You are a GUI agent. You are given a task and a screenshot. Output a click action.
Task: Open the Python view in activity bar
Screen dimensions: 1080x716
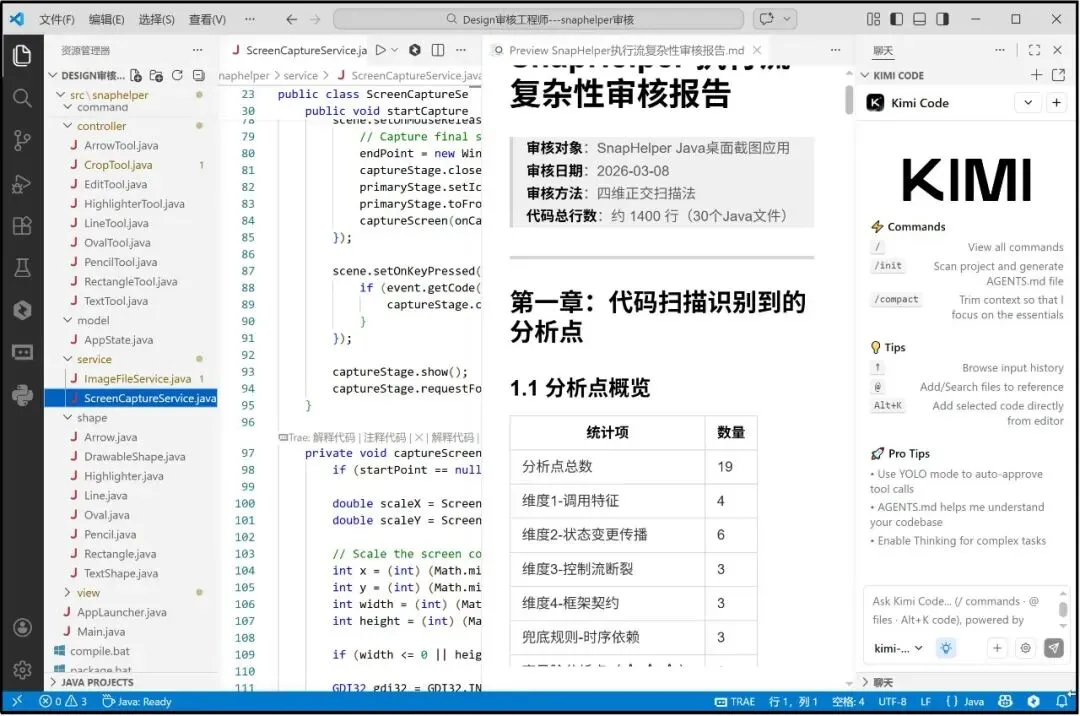pyautogui.click(x=21, y=394)
